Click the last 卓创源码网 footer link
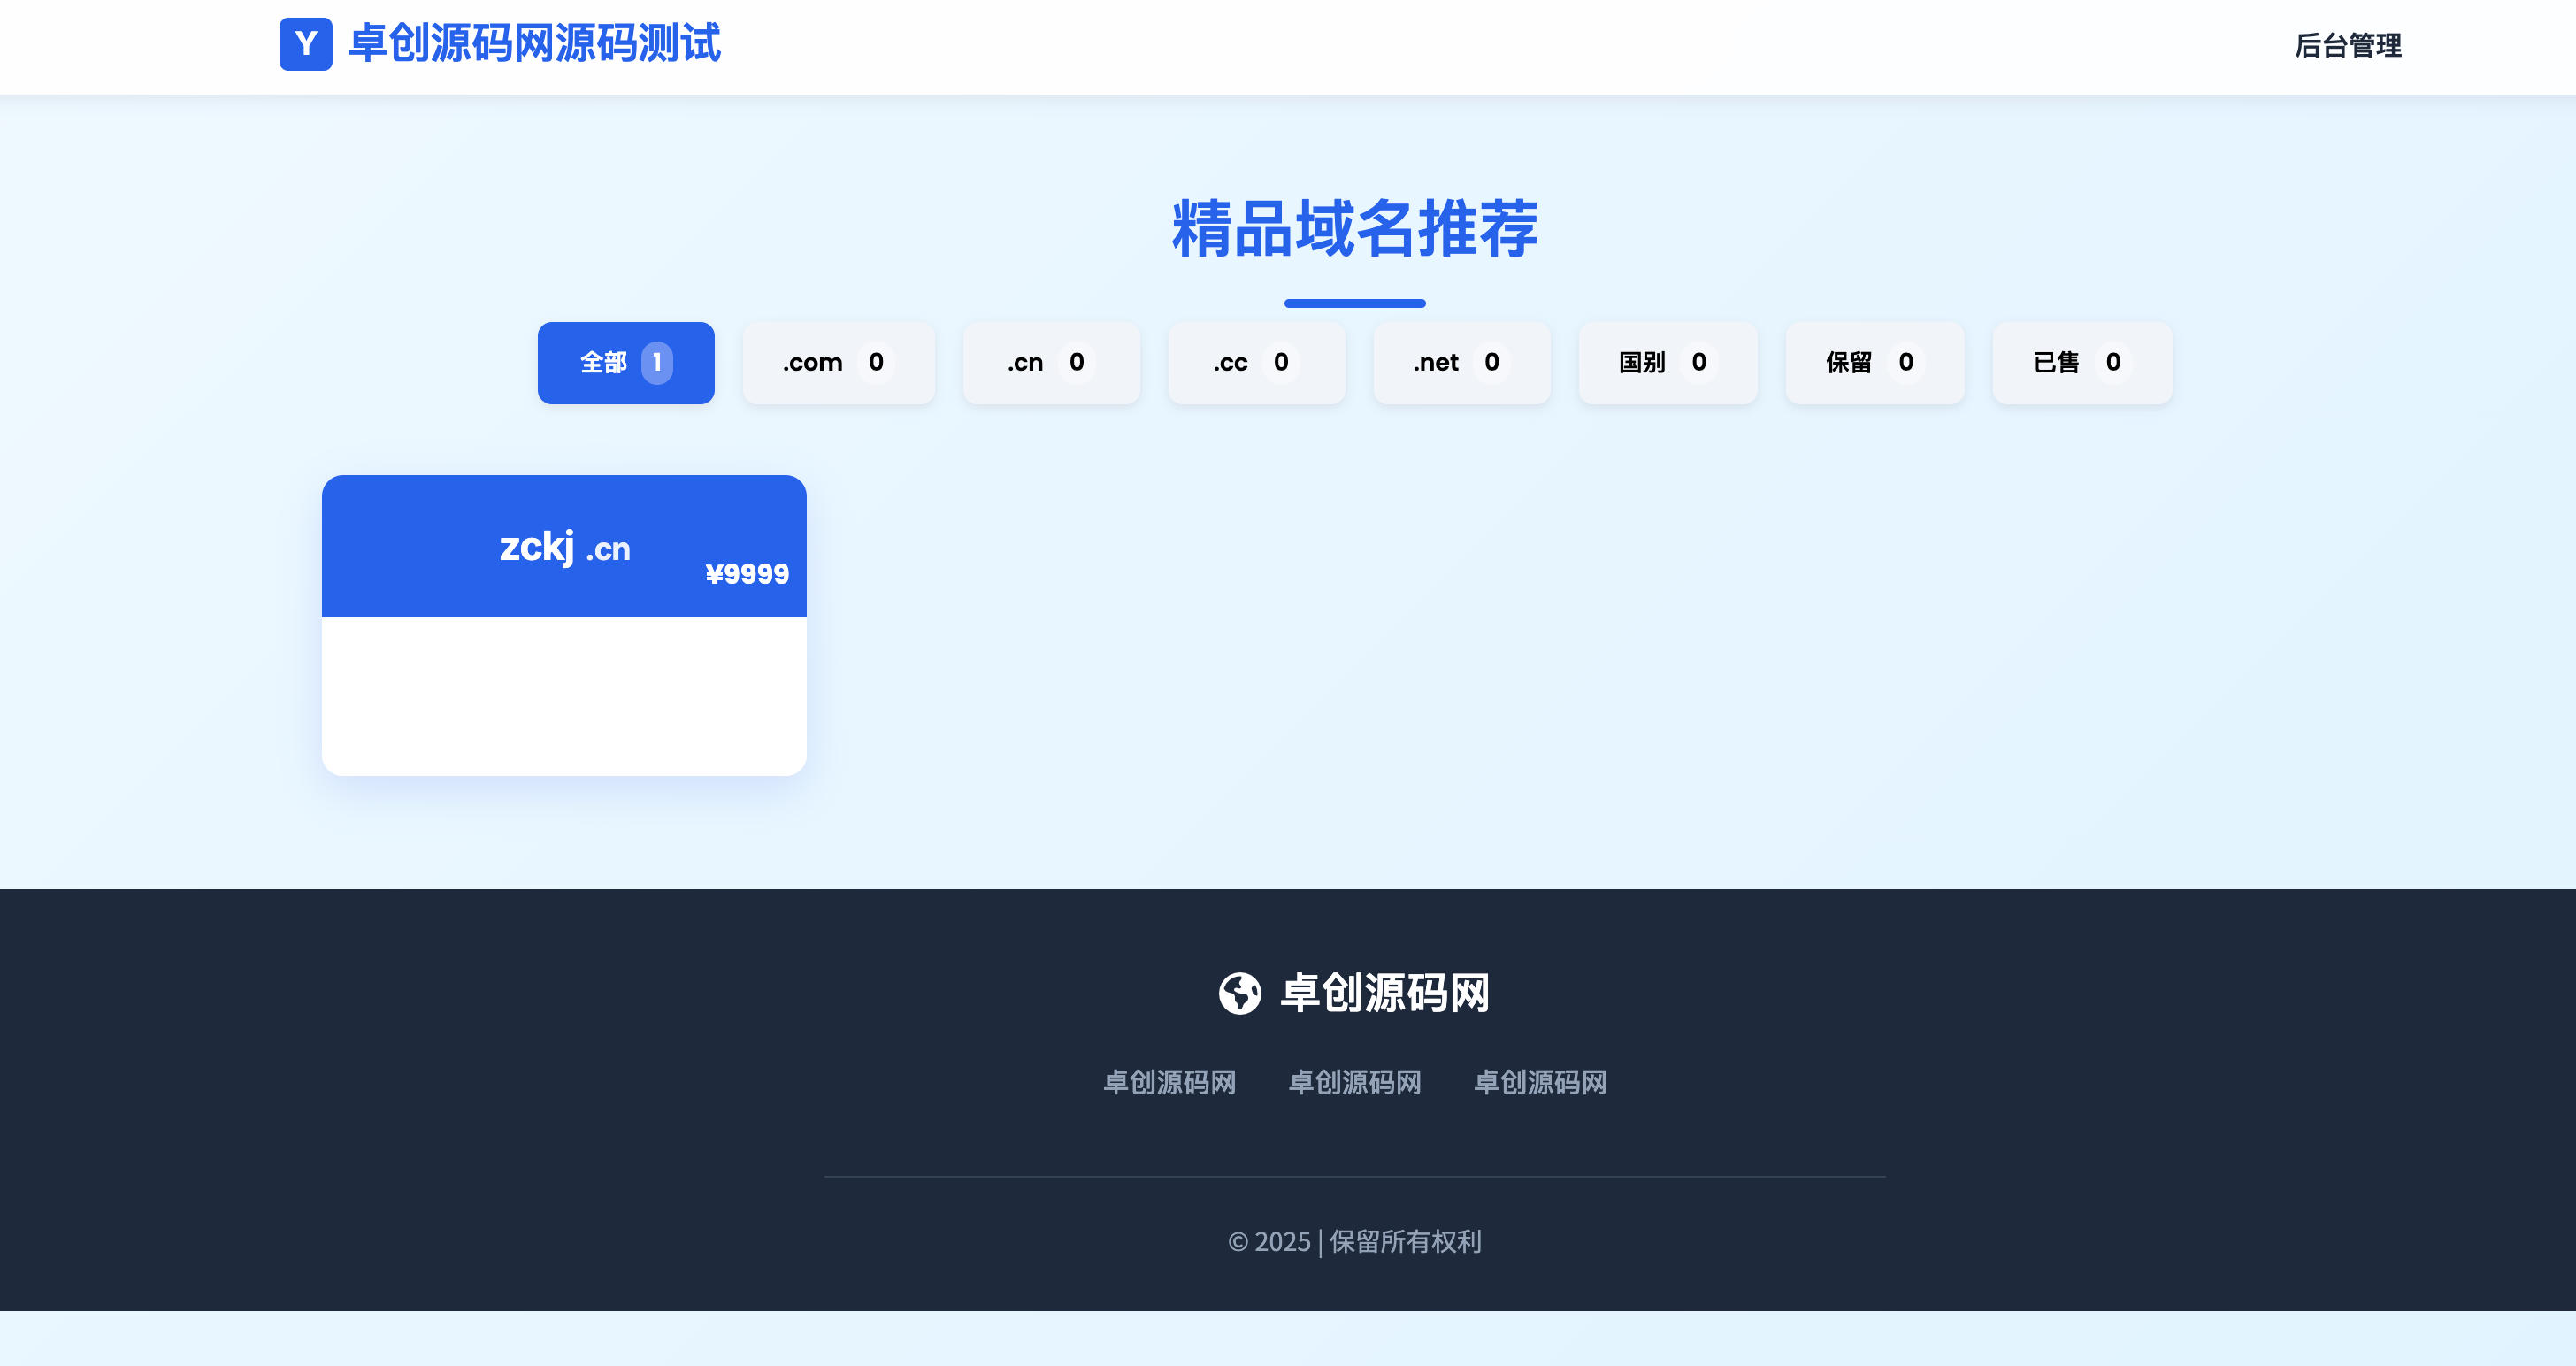This screenshot has height=1366, width=2576. click(1540, 1082)
